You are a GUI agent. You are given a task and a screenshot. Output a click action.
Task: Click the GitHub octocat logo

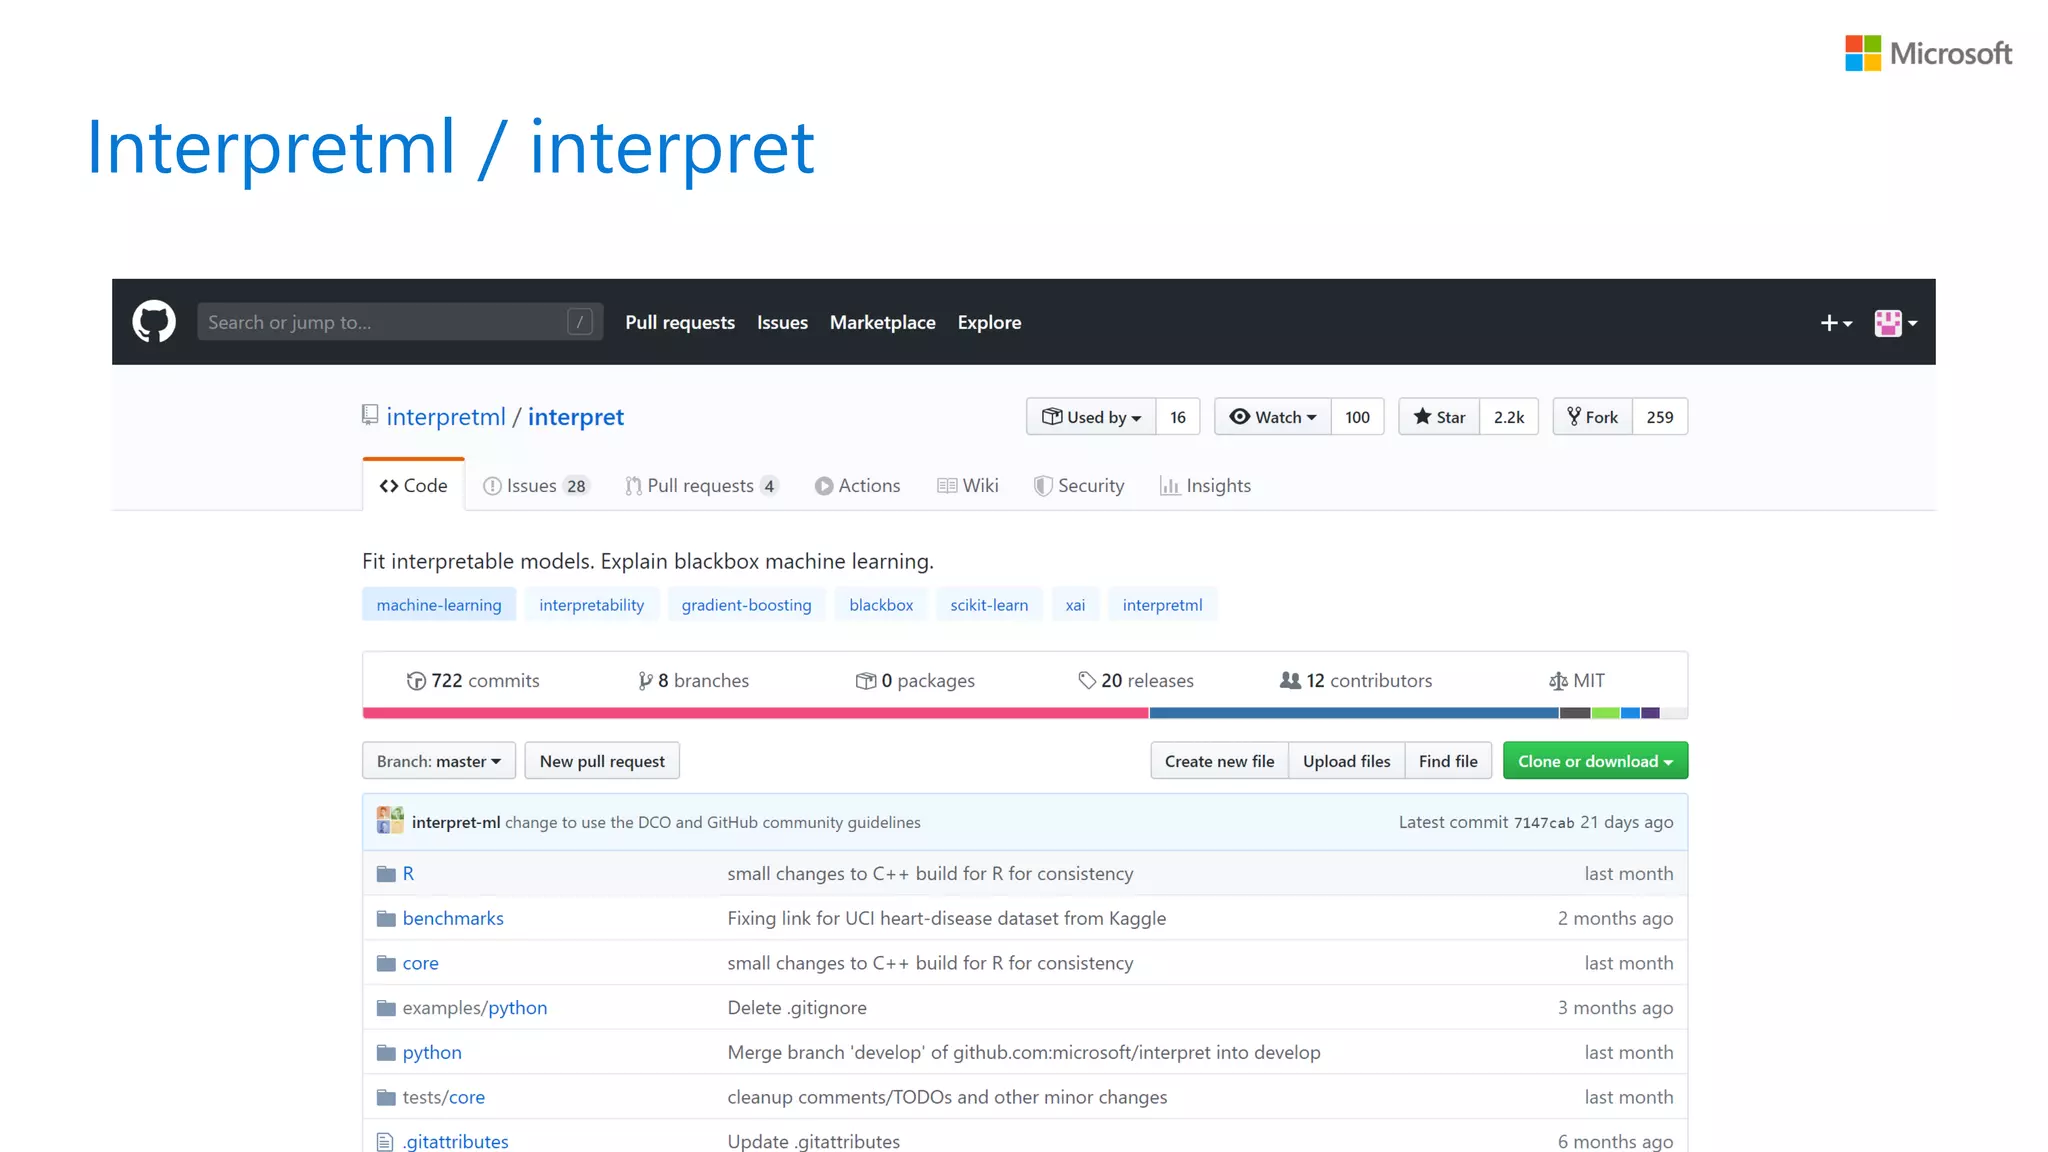[x=154, y=322]
